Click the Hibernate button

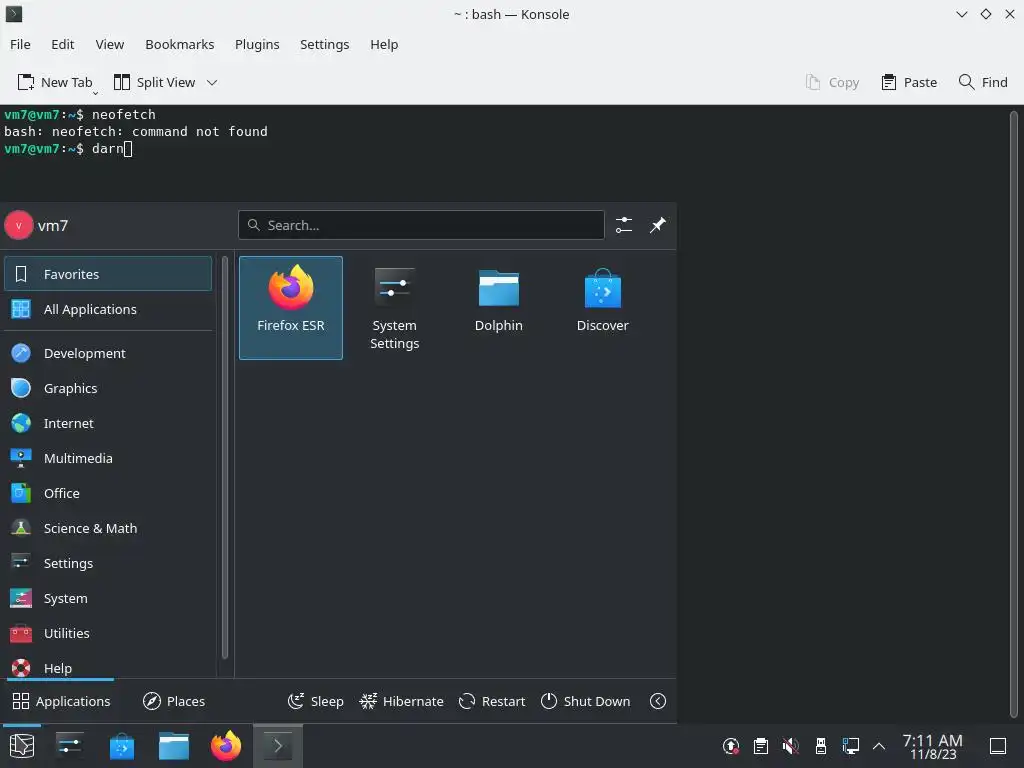tap(402, 701)
